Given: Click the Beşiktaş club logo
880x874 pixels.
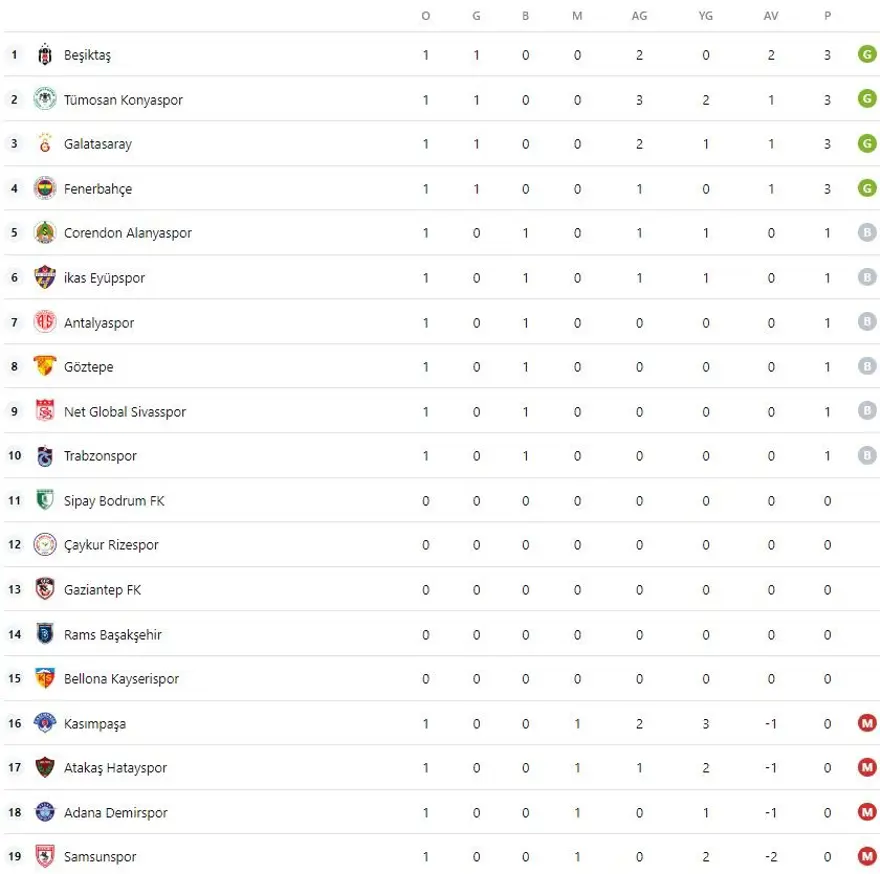Looking at the screenshot, I should (x=45, y=55).
